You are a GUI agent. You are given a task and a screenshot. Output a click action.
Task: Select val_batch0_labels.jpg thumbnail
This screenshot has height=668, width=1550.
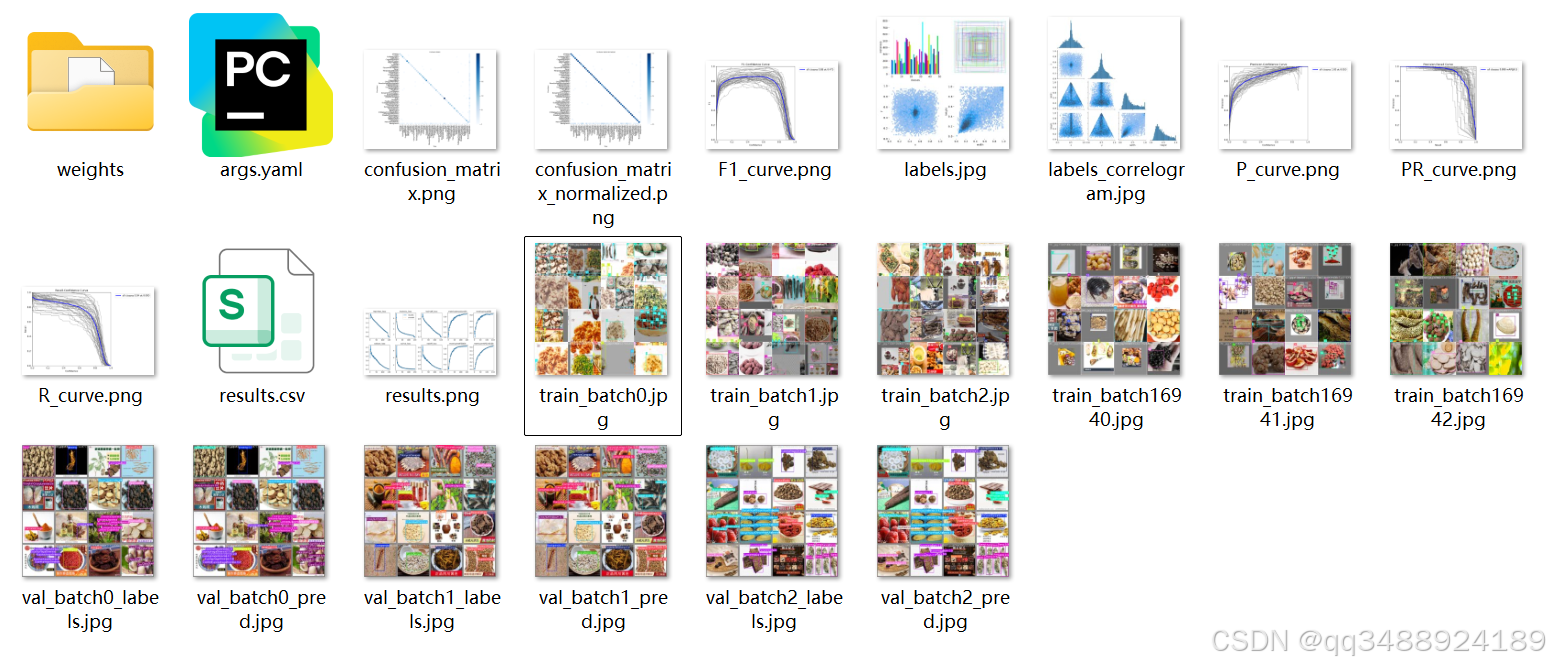coord(90,511)
